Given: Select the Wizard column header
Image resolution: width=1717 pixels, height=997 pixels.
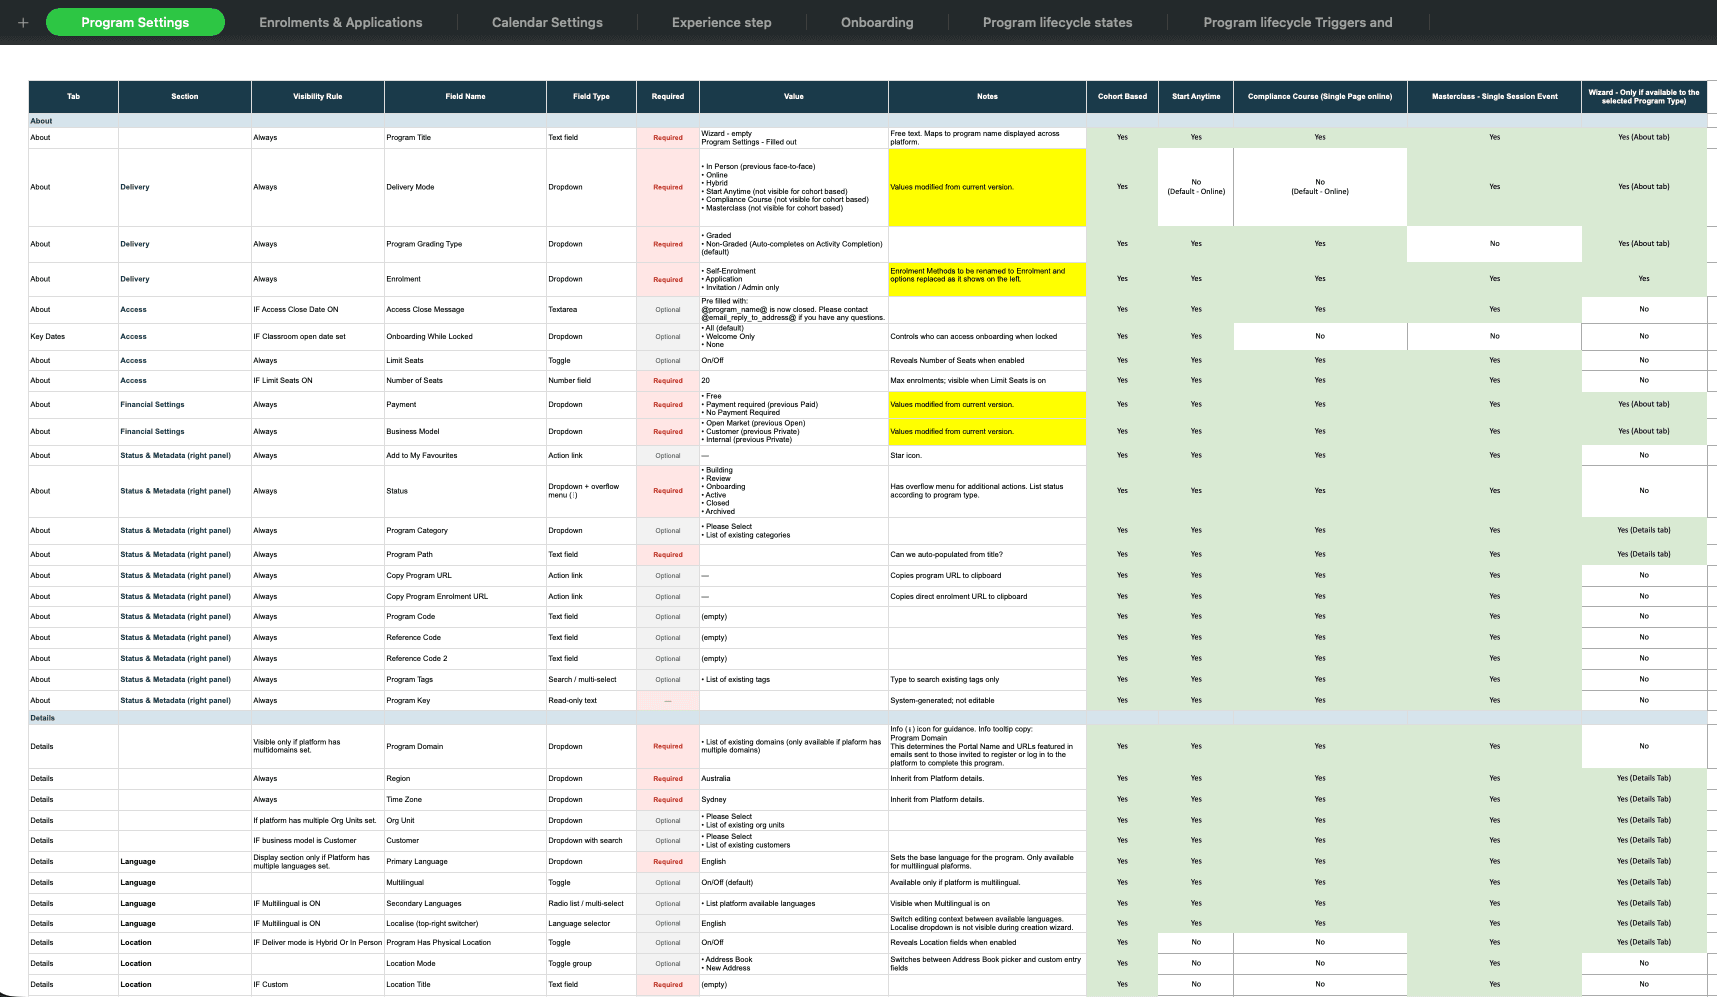Looking at the screenshot, I should pos(1644,97).
